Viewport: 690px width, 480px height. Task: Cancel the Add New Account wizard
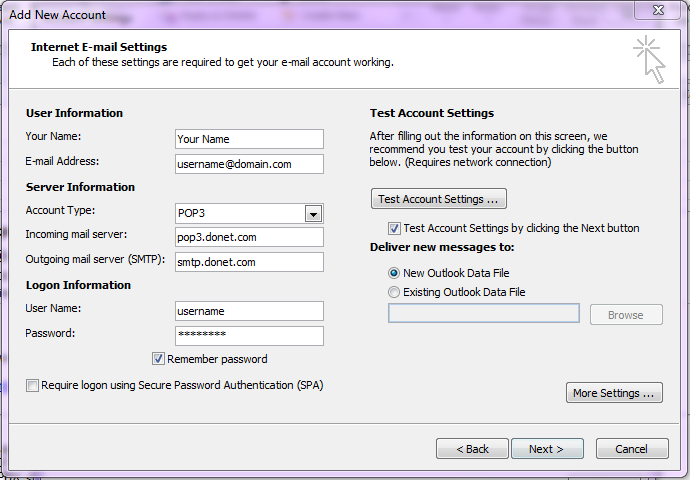[x=632, y=449]
